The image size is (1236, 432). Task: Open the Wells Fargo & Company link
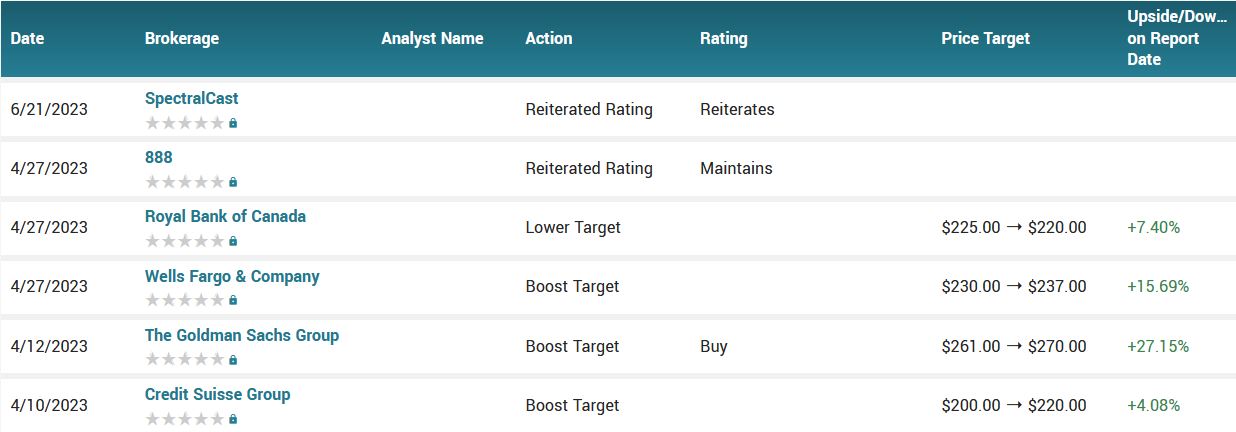tap(232, 276)
